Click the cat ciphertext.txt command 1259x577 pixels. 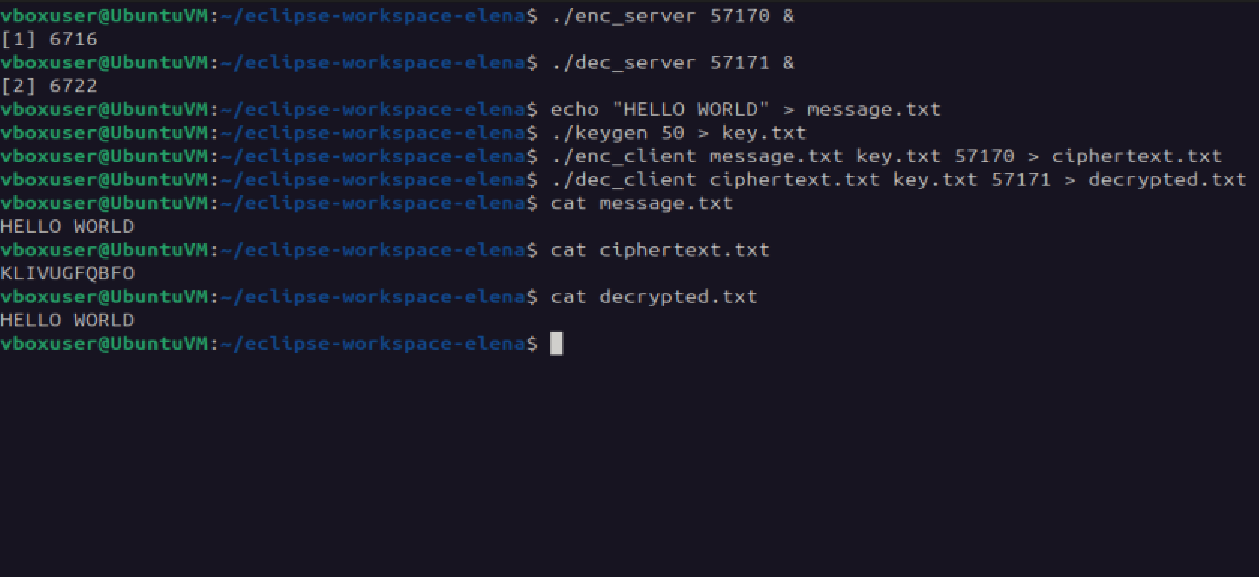tap(660, 250)
